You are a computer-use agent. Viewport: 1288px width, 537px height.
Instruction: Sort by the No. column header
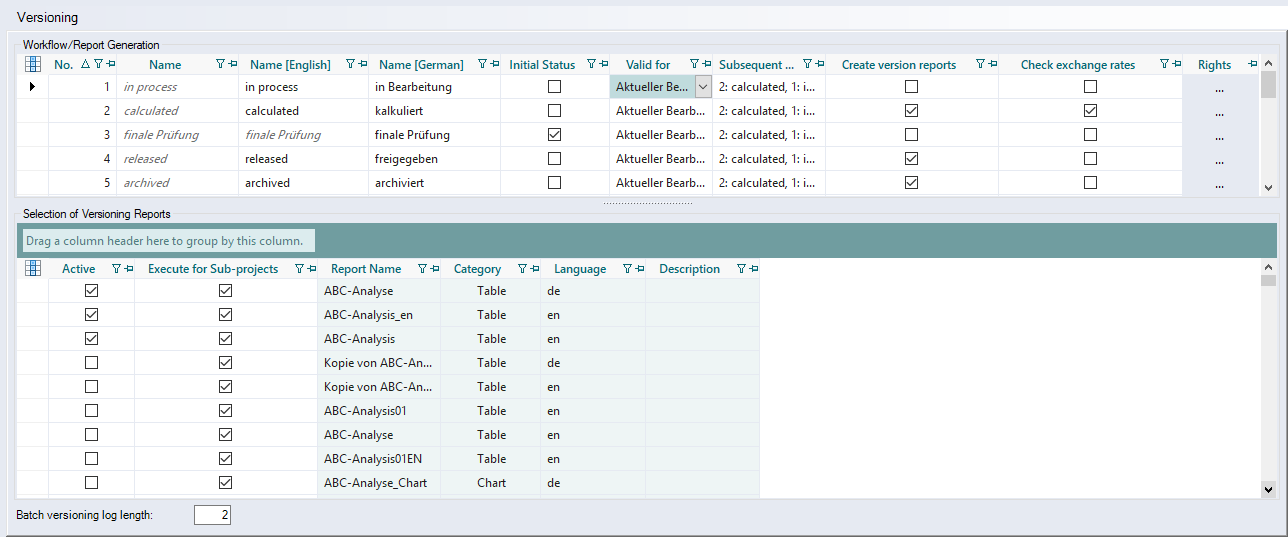(x=64, y=64)
